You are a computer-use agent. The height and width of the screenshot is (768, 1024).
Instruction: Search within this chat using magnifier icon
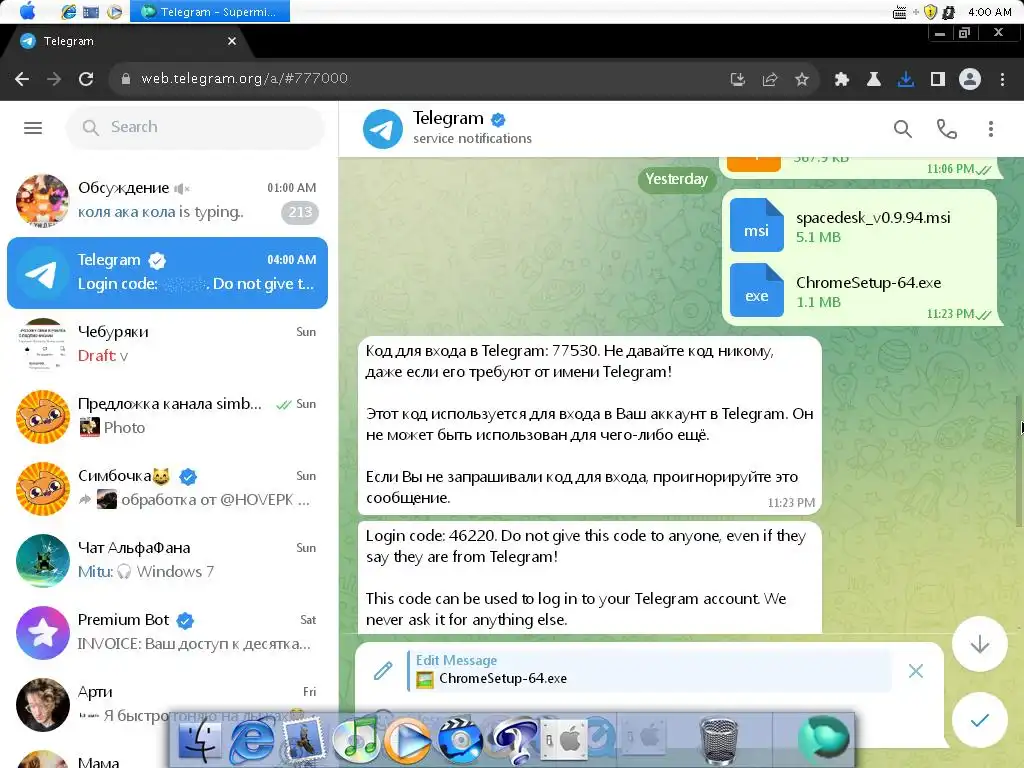903,129
